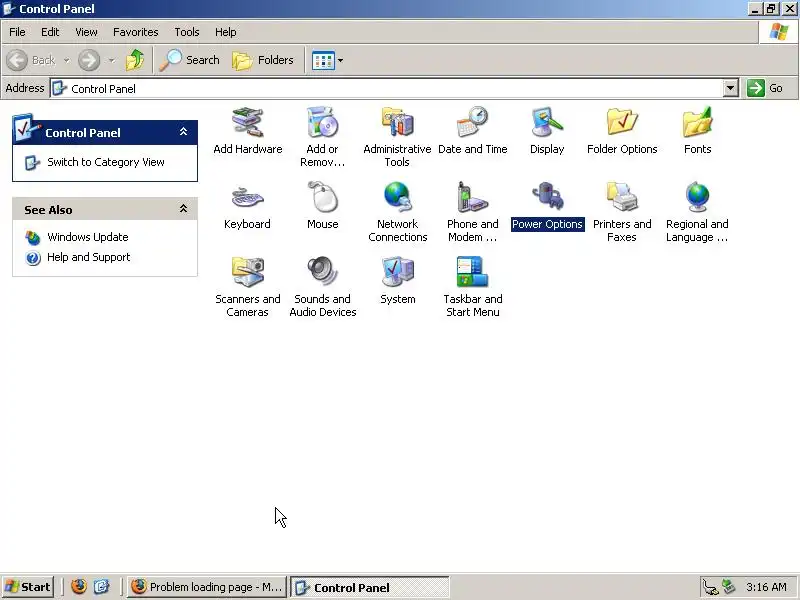800x600 pixels.
Task: Open the Printers and Faxes icon
Action: (622, 197)
